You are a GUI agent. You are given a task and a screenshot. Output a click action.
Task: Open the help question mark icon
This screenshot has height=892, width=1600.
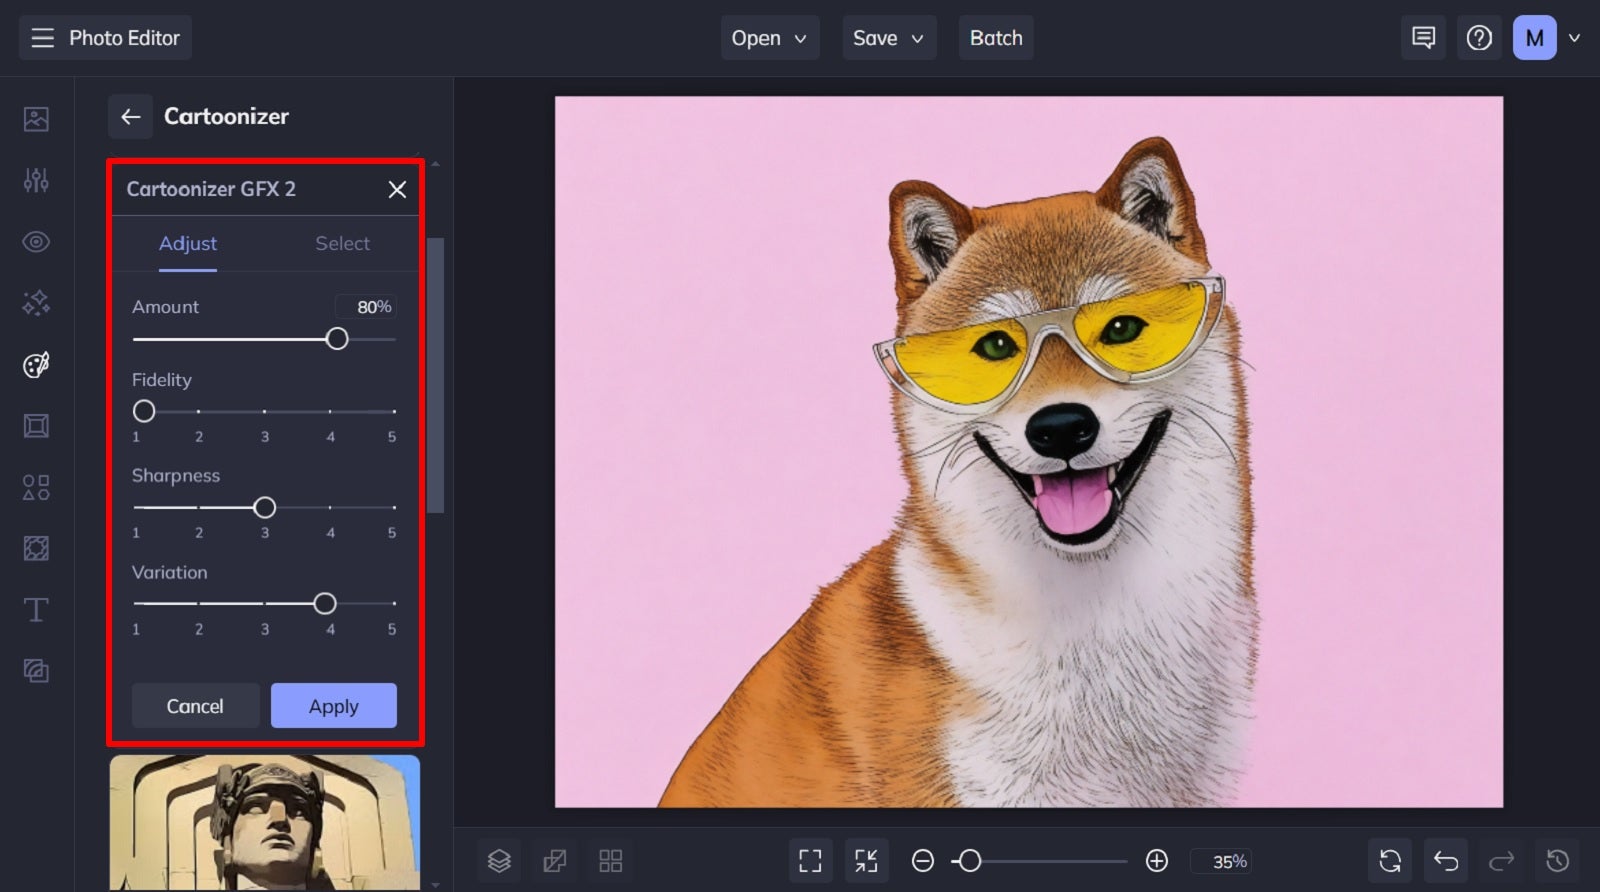click(x=1479, y=38)
